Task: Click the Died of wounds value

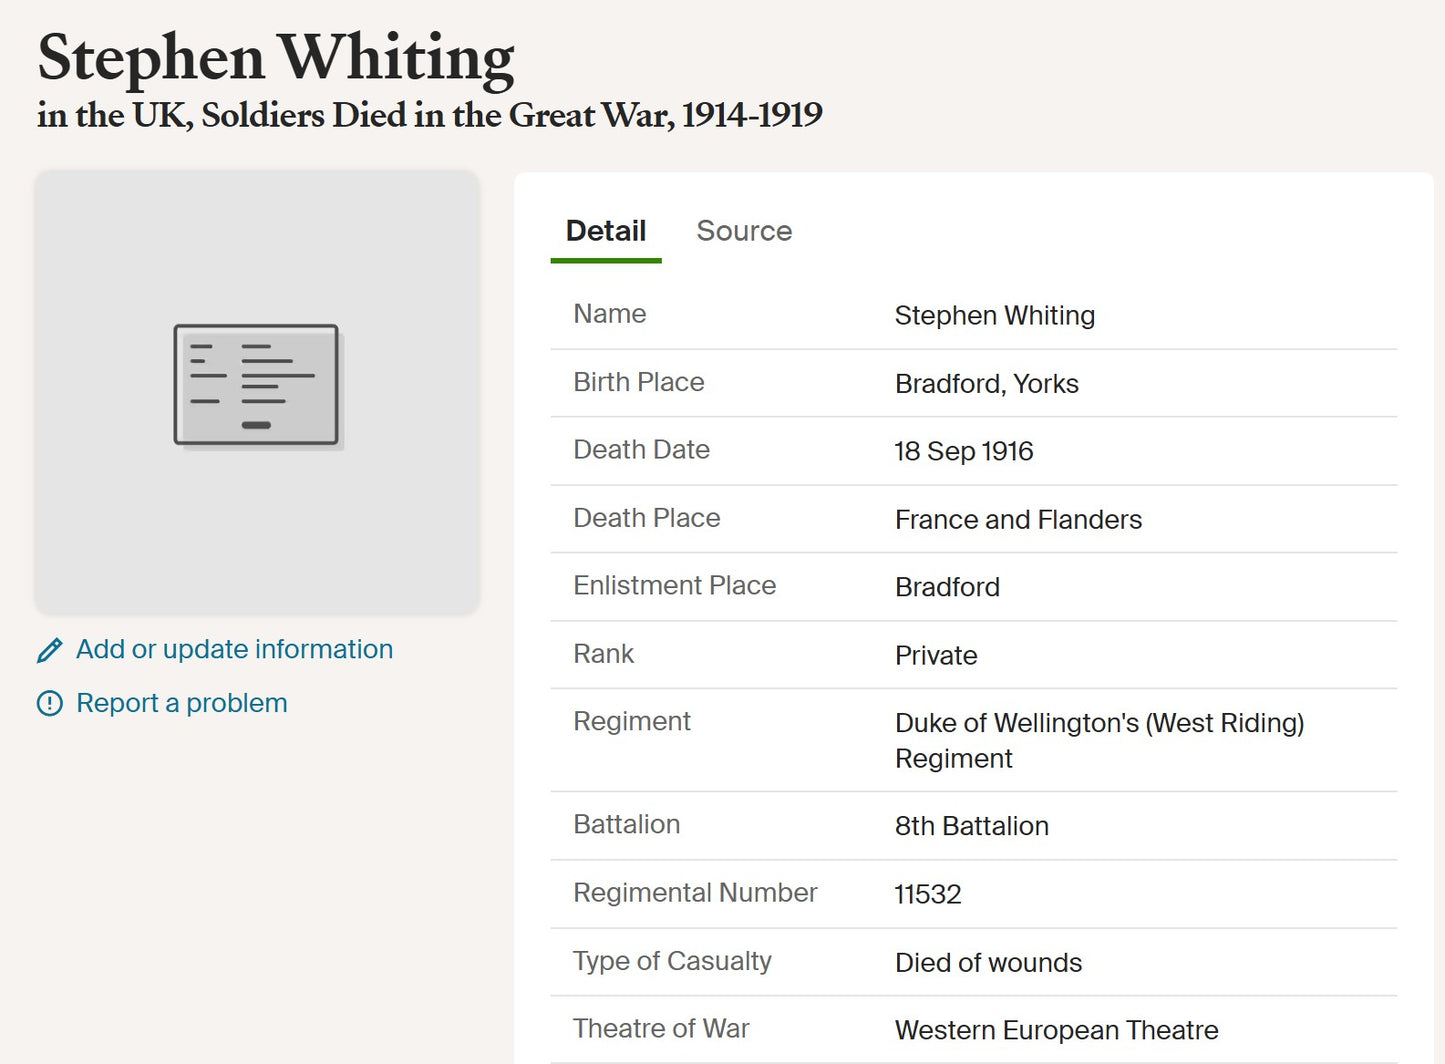Action: [988, 963]
